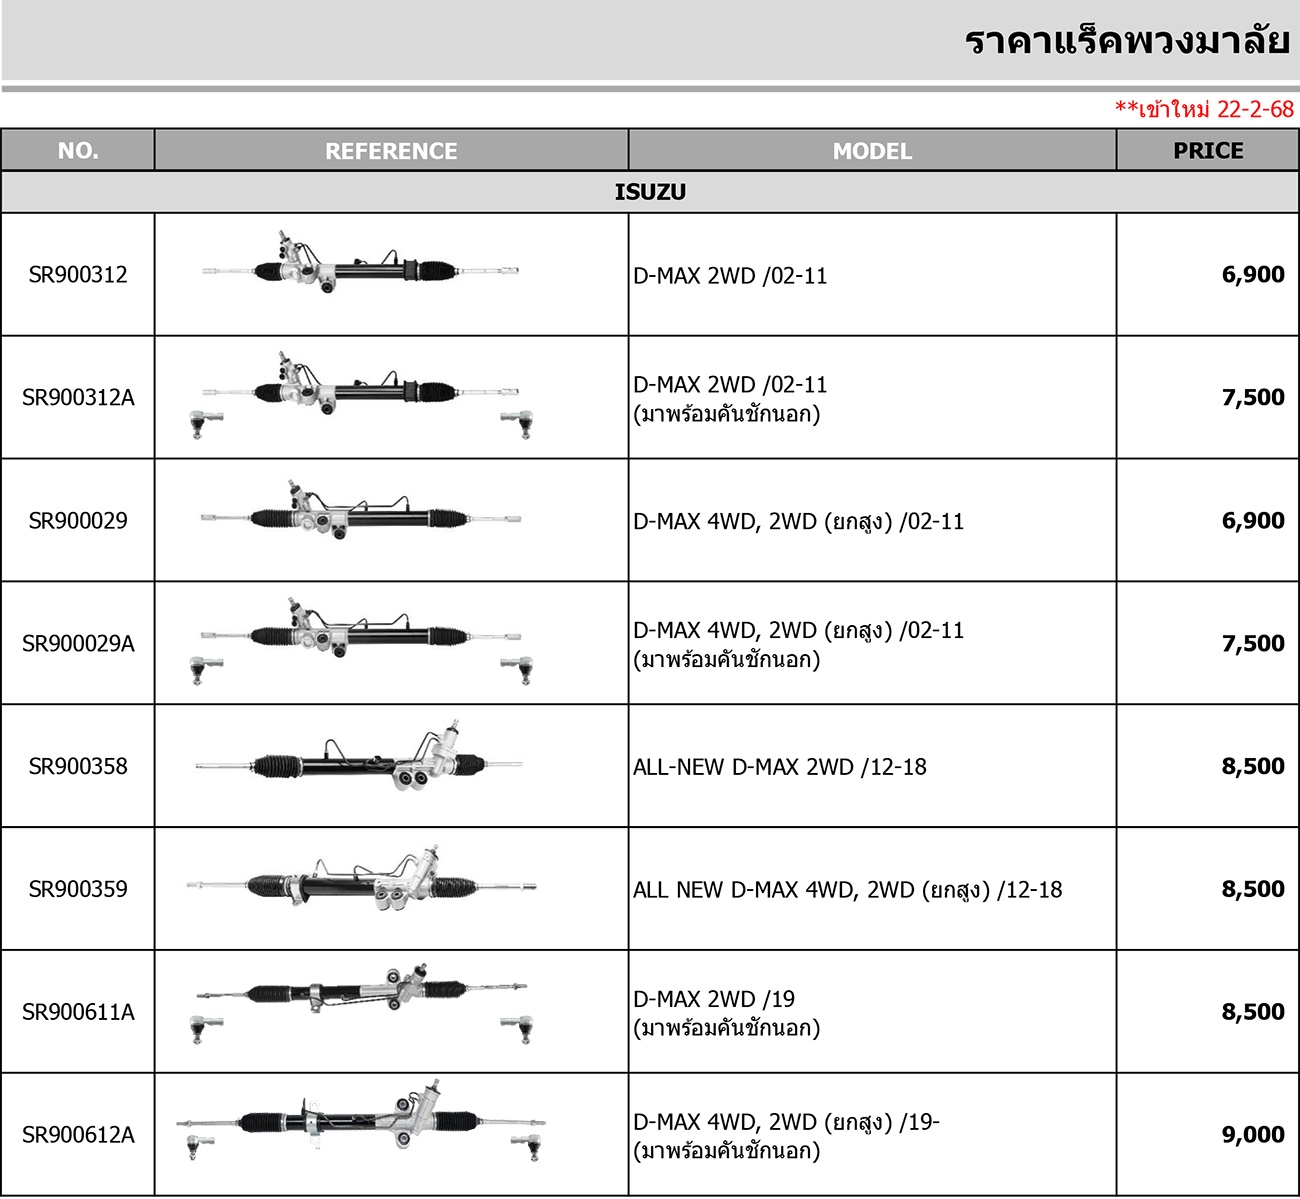Click model text of row SR900312A

tap(730, 399)
